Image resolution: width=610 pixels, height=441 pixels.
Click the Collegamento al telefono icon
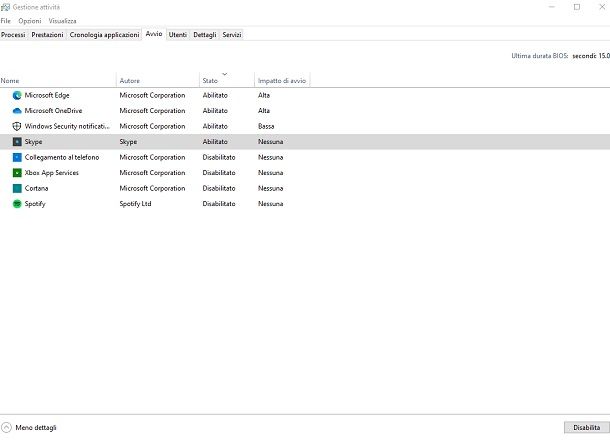coord(17,158)
